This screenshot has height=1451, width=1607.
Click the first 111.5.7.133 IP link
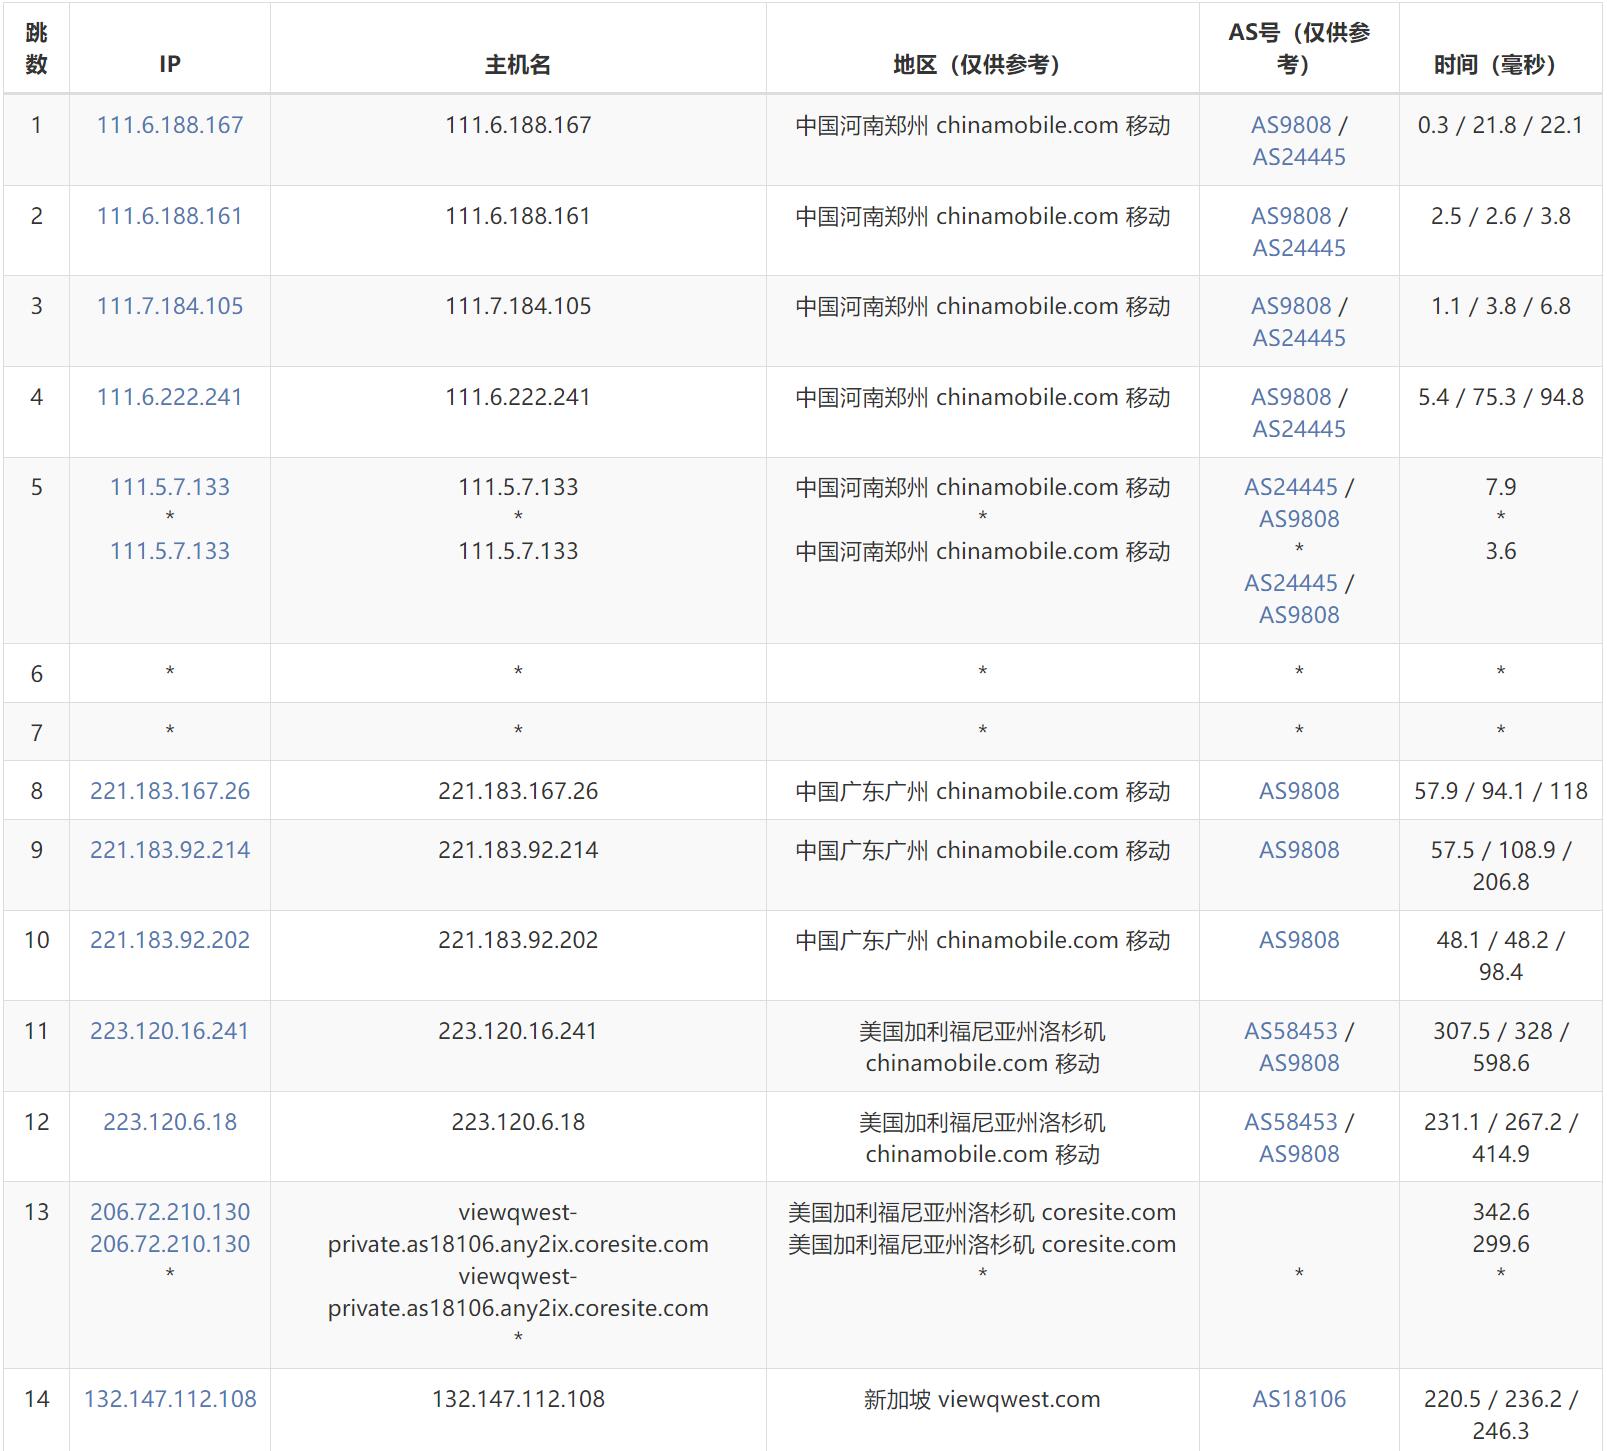click(170, 487)
